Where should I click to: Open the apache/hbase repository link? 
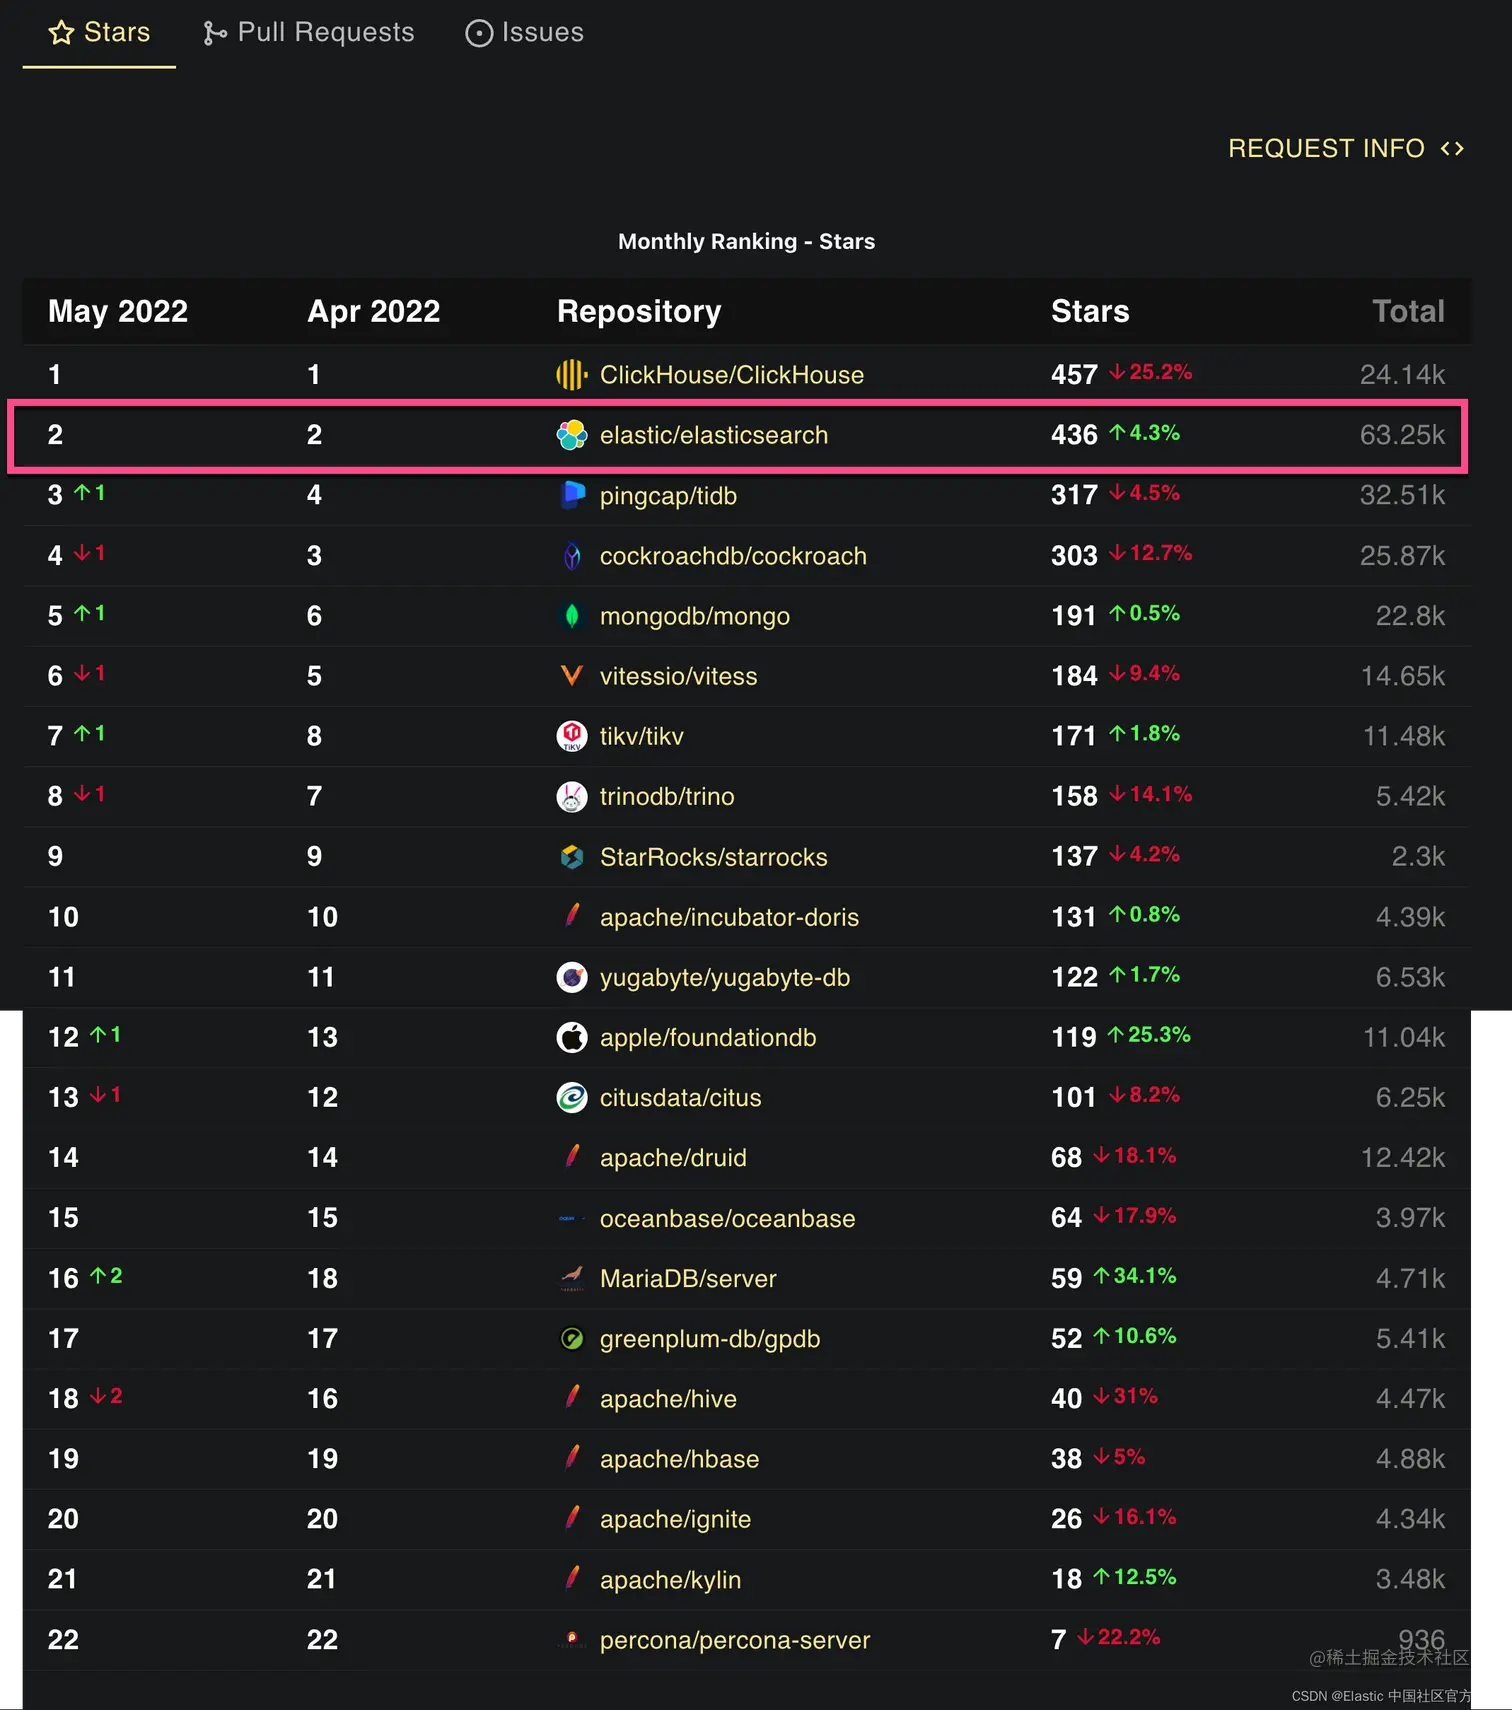(679, 1459)
